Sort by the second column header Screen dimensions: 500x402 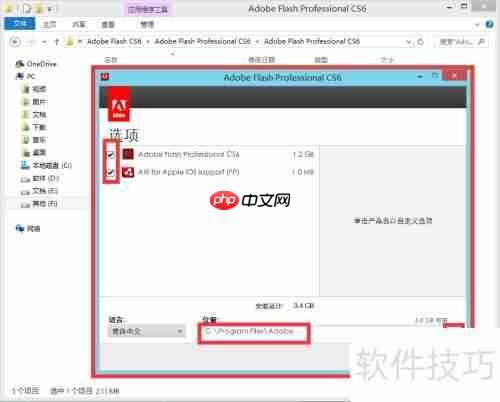click(x=261, y=60)
